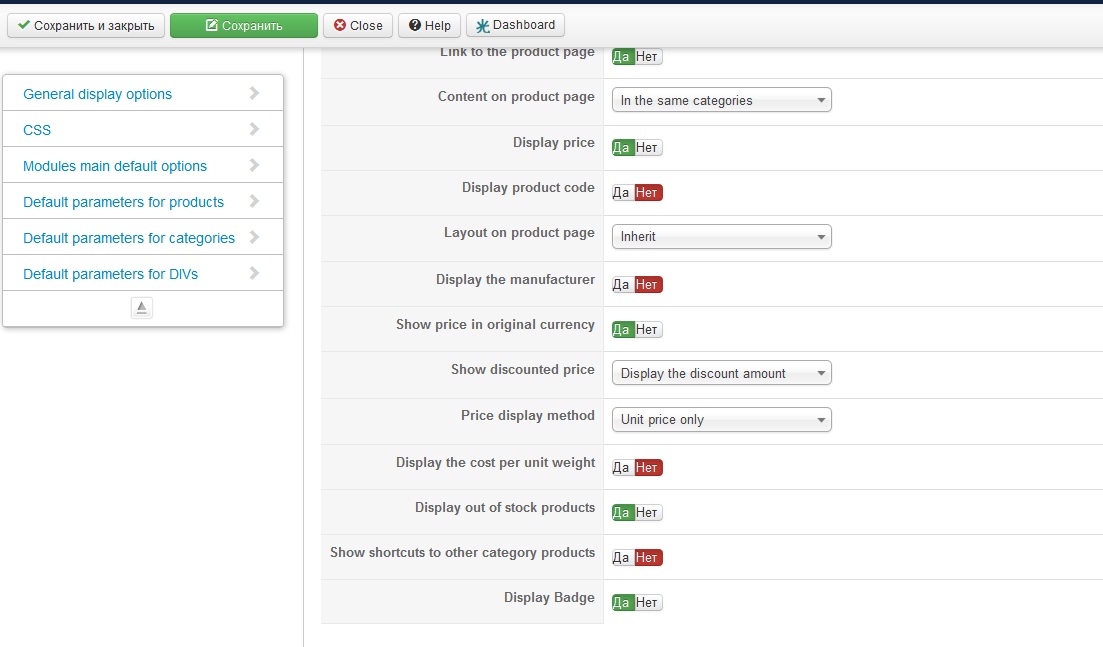1103x647 pixels.
Task: Click the collapse arrow icon under sidebar menu
Action: pyautogui.click(x=142, y=308)
